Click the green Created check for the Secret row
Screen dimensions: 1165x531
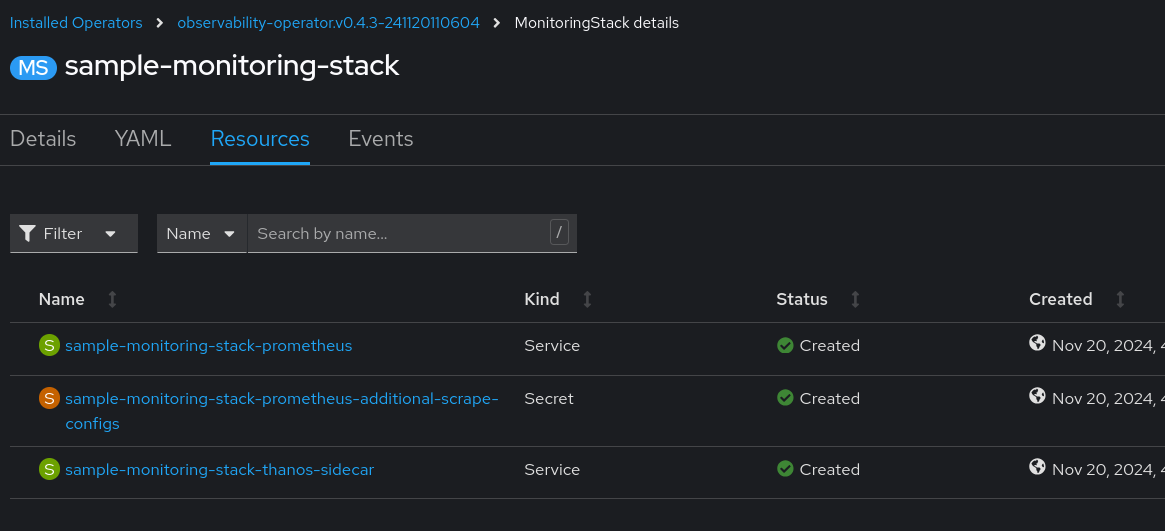tap(785, 398)
